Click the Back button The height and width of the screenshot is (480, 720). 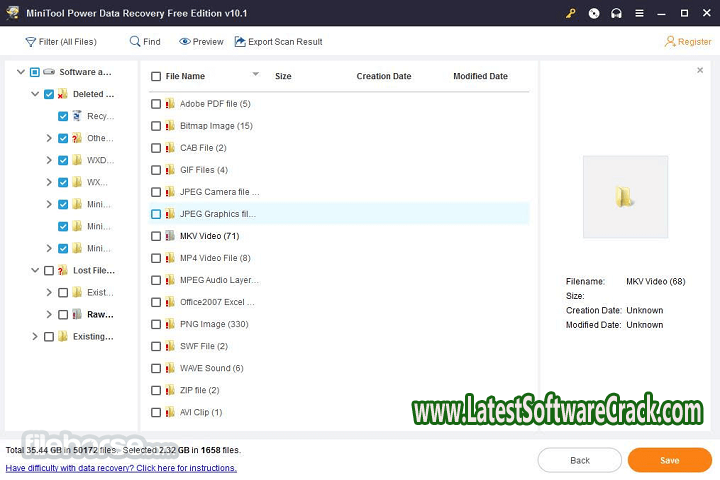[579, 460]
